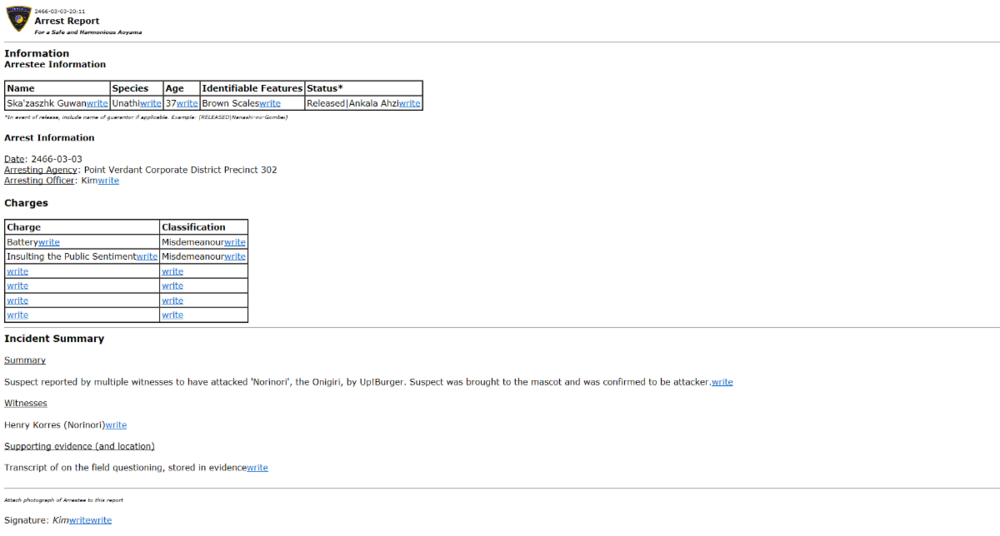Click first write link after Signature Kim
This screenshot has height=536, width=1000.
pos(80,520)
